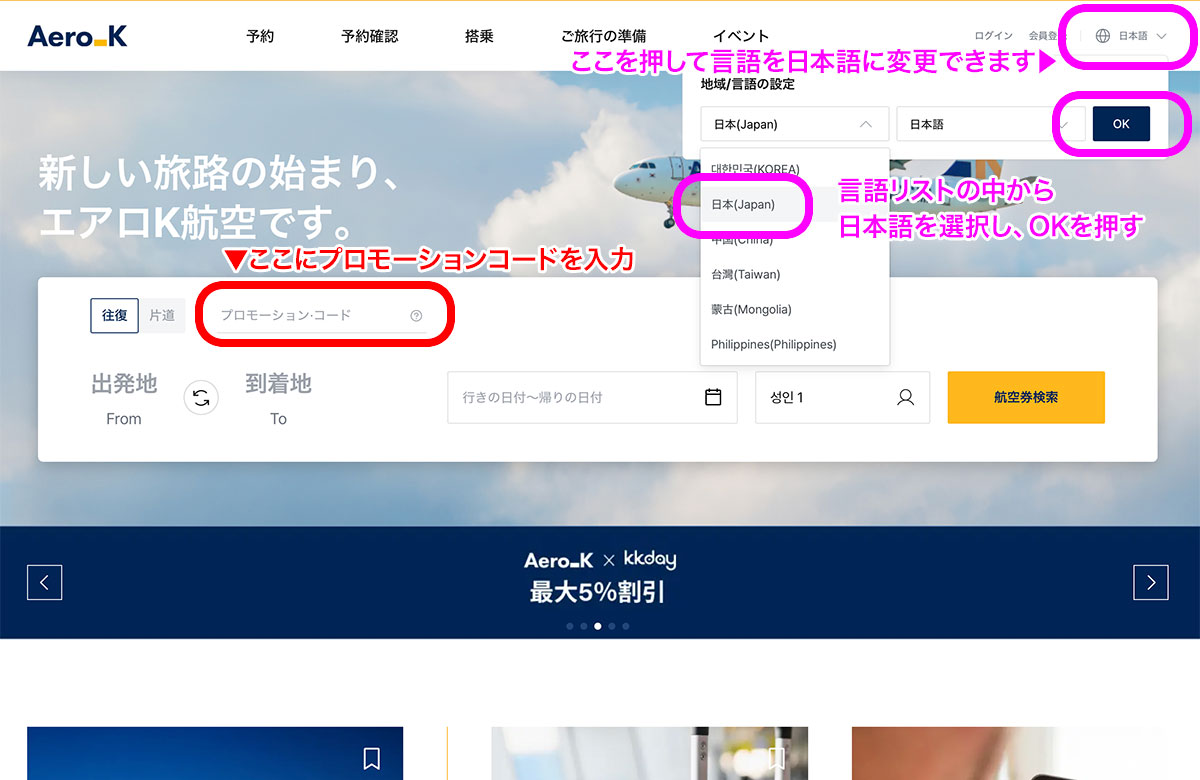Go to previous banner slide

click(x=45, y=582)
